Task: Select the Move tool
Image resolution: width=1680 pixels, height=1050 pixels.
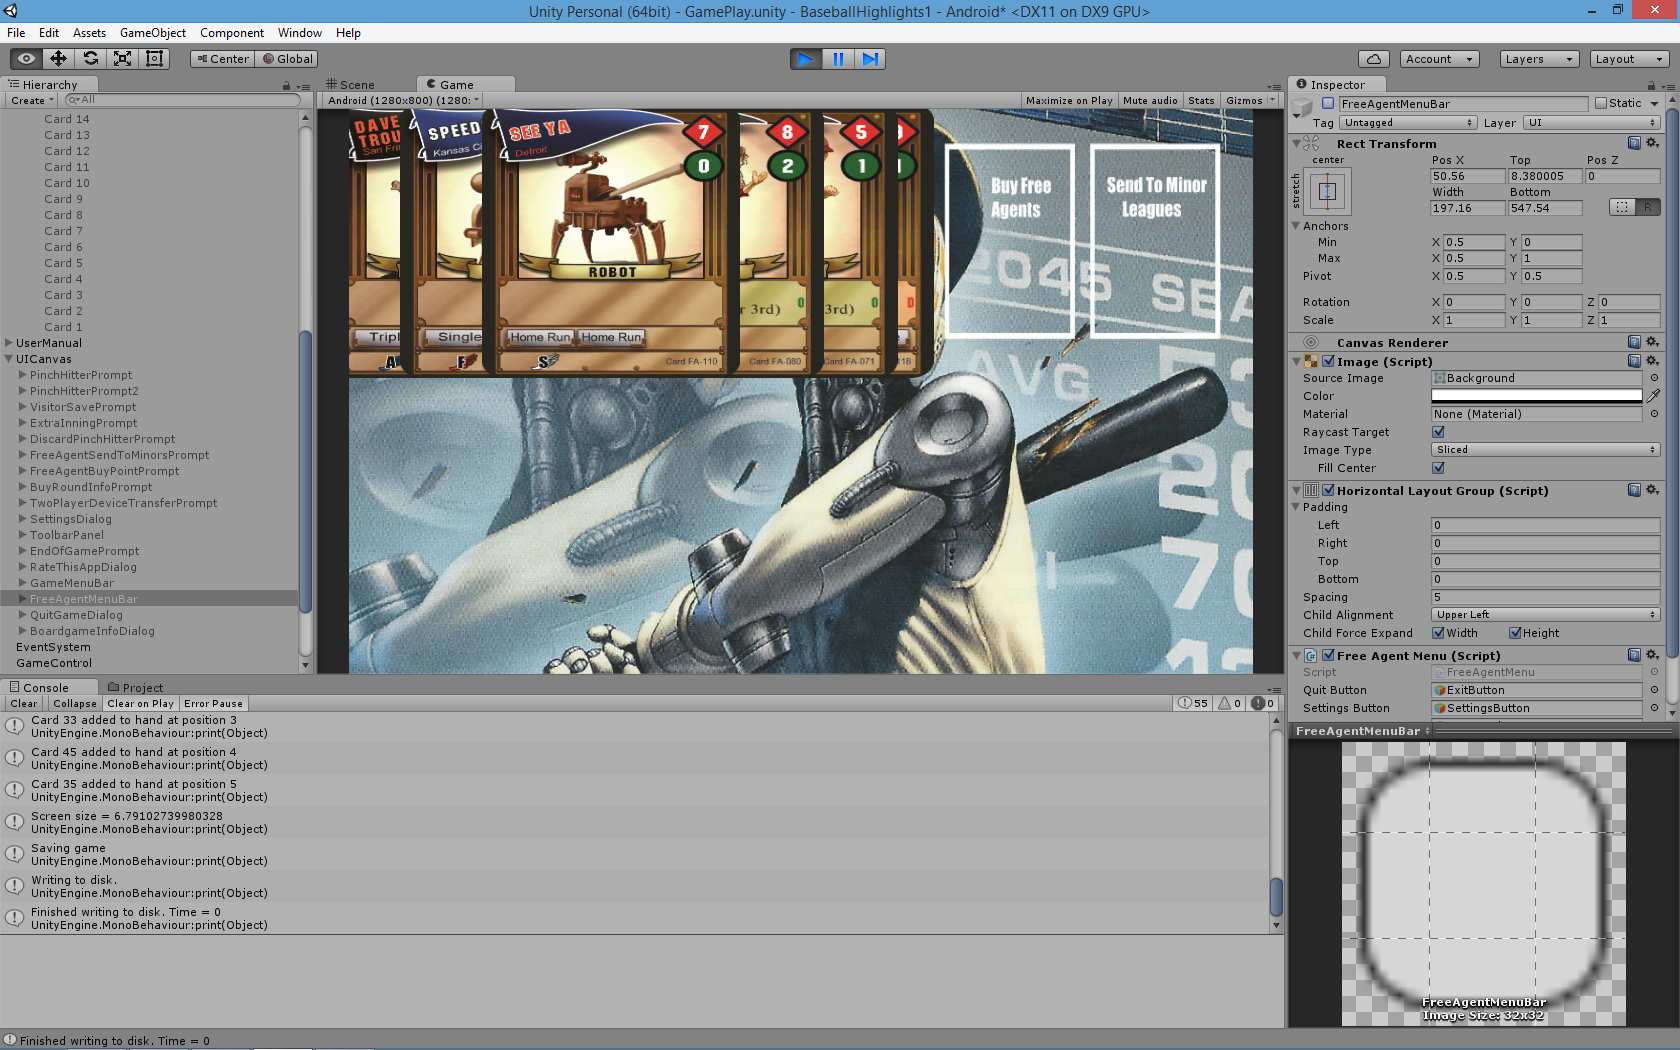Action: 58,59
